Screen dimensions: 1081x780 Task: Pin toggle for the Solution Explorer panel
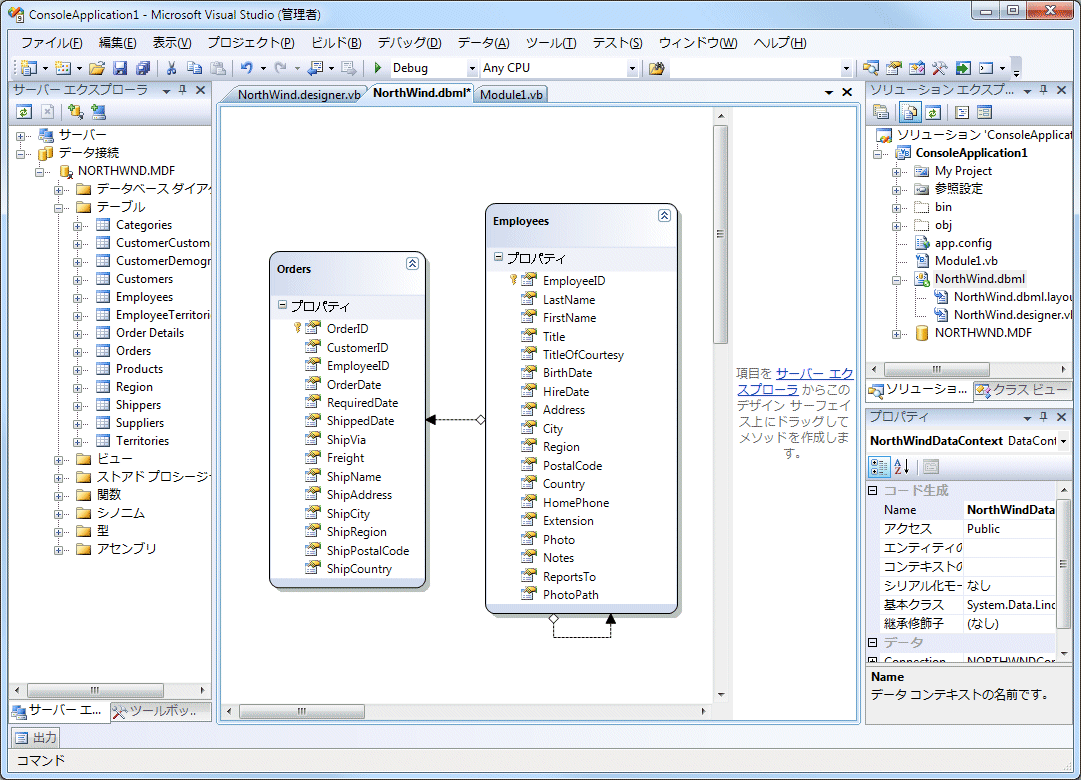1044,90
